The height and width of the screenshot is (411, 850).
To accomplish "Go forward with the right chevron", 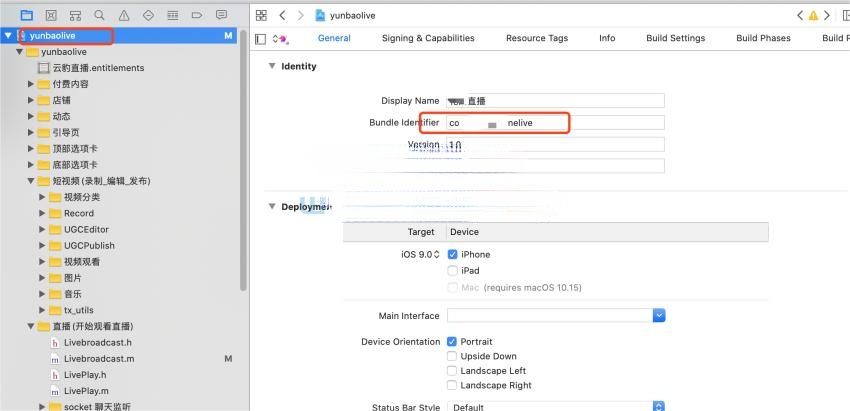I will 301,15.
